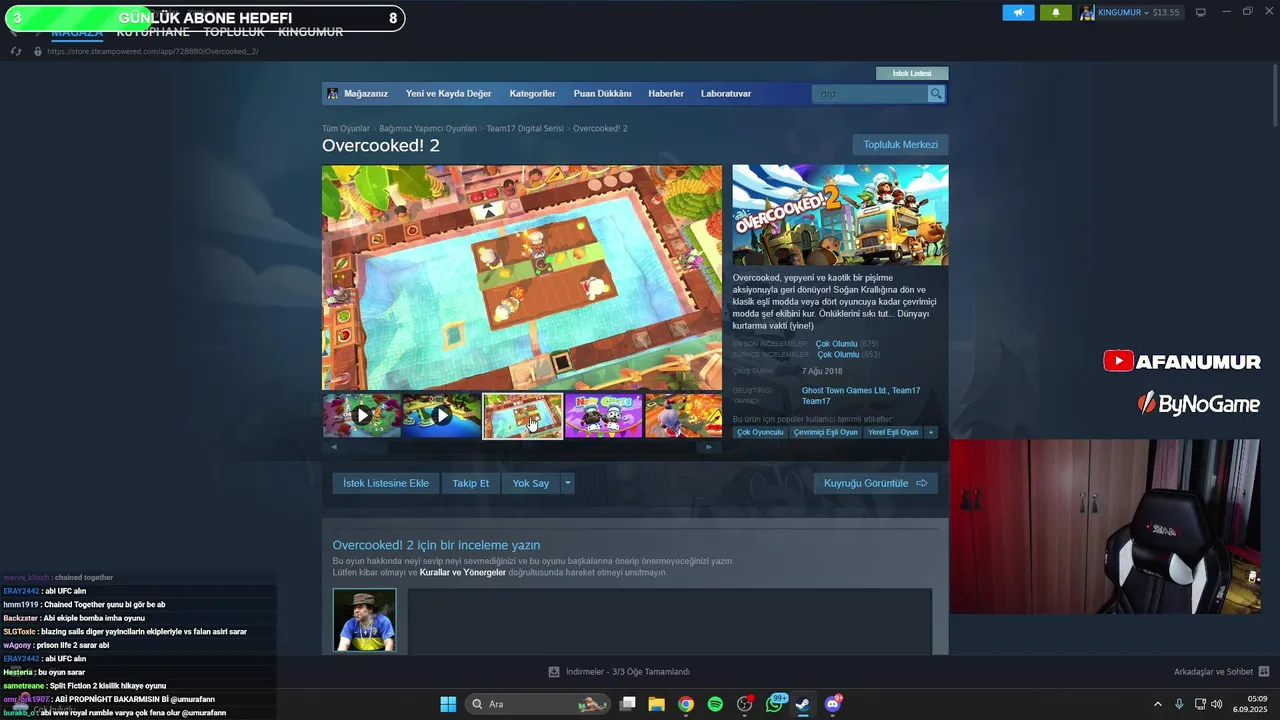Viewport: 1280px width, 720px height.
Task: Reload the Steam store page
Action: (16, 51)
